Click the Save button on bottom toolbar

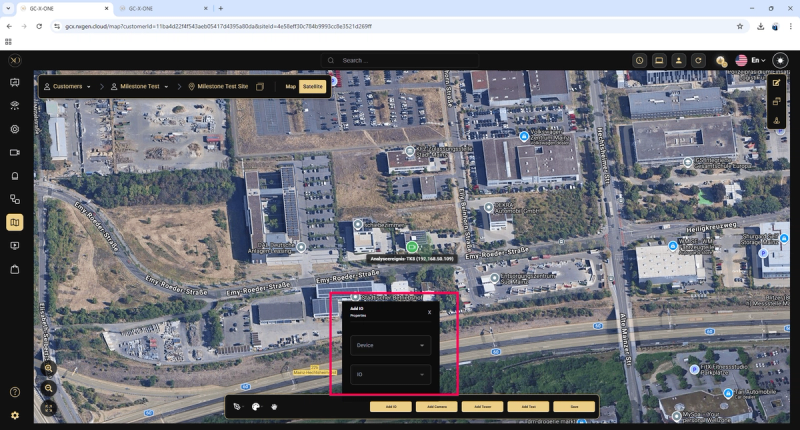(x=574, y=407)
